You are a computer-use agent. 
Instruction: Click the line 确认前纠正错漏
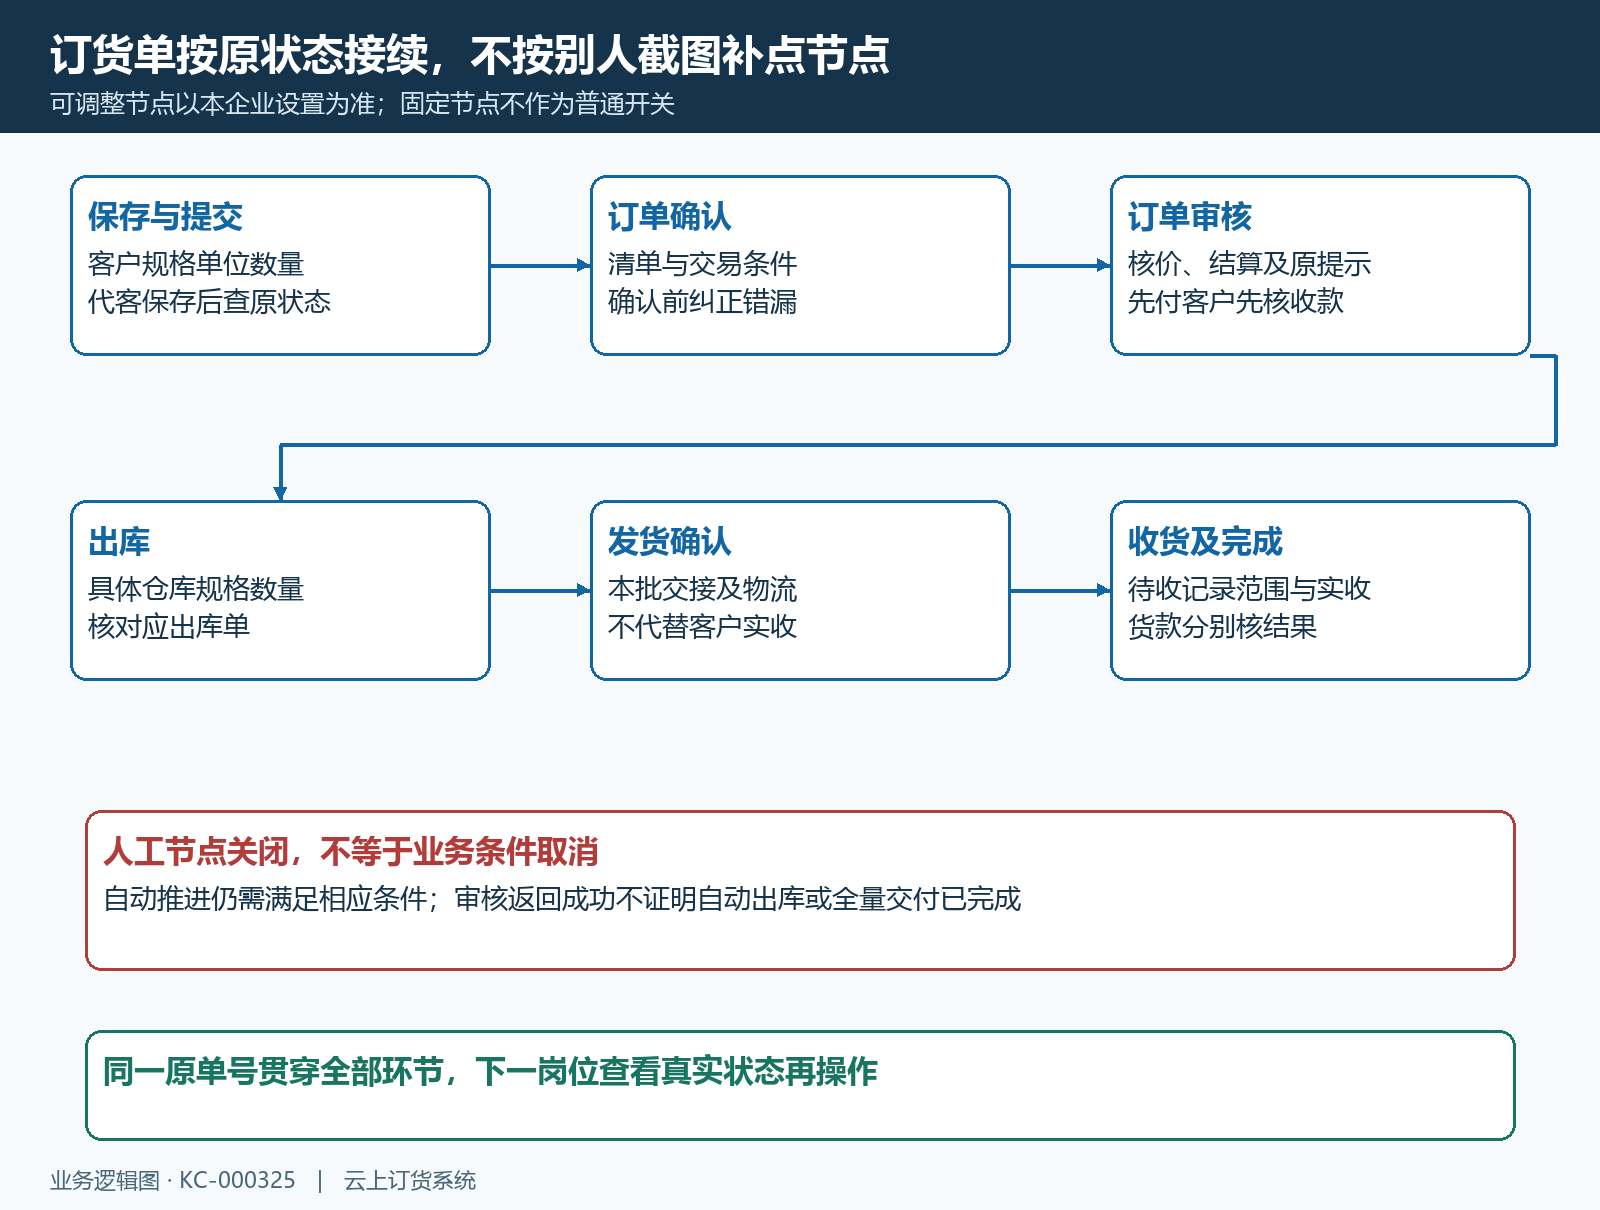click(702, 302)
